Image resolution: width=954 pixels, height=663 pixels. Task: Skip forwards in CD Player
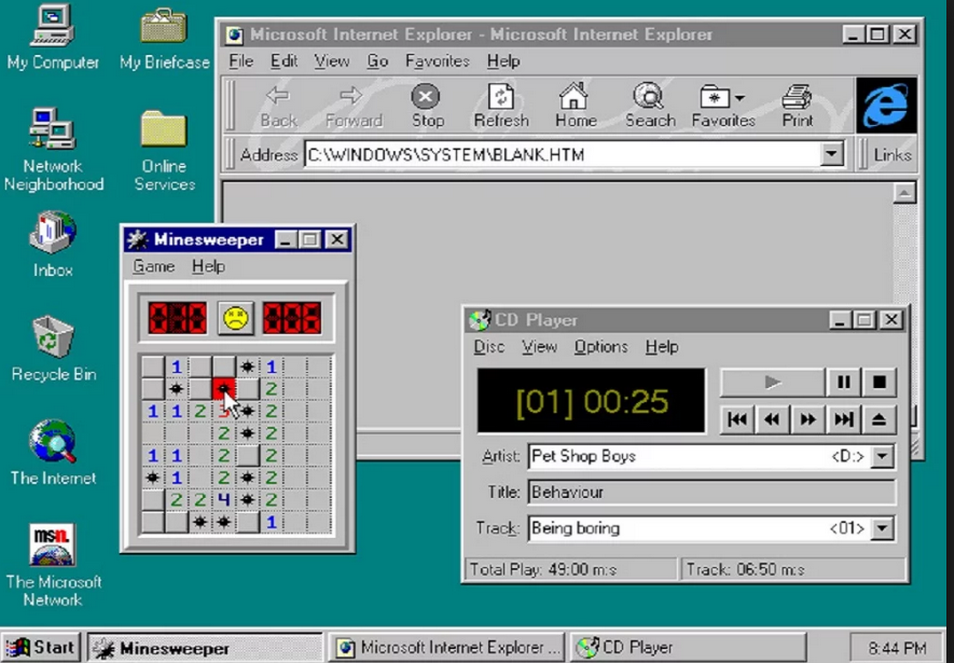807,419
